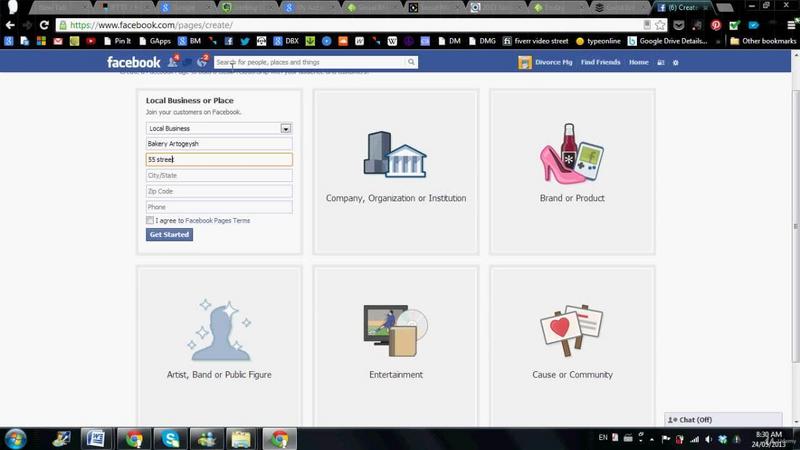Switch to active Facebook Create tab
800x450 pixels.
click(x=682, y=8)
